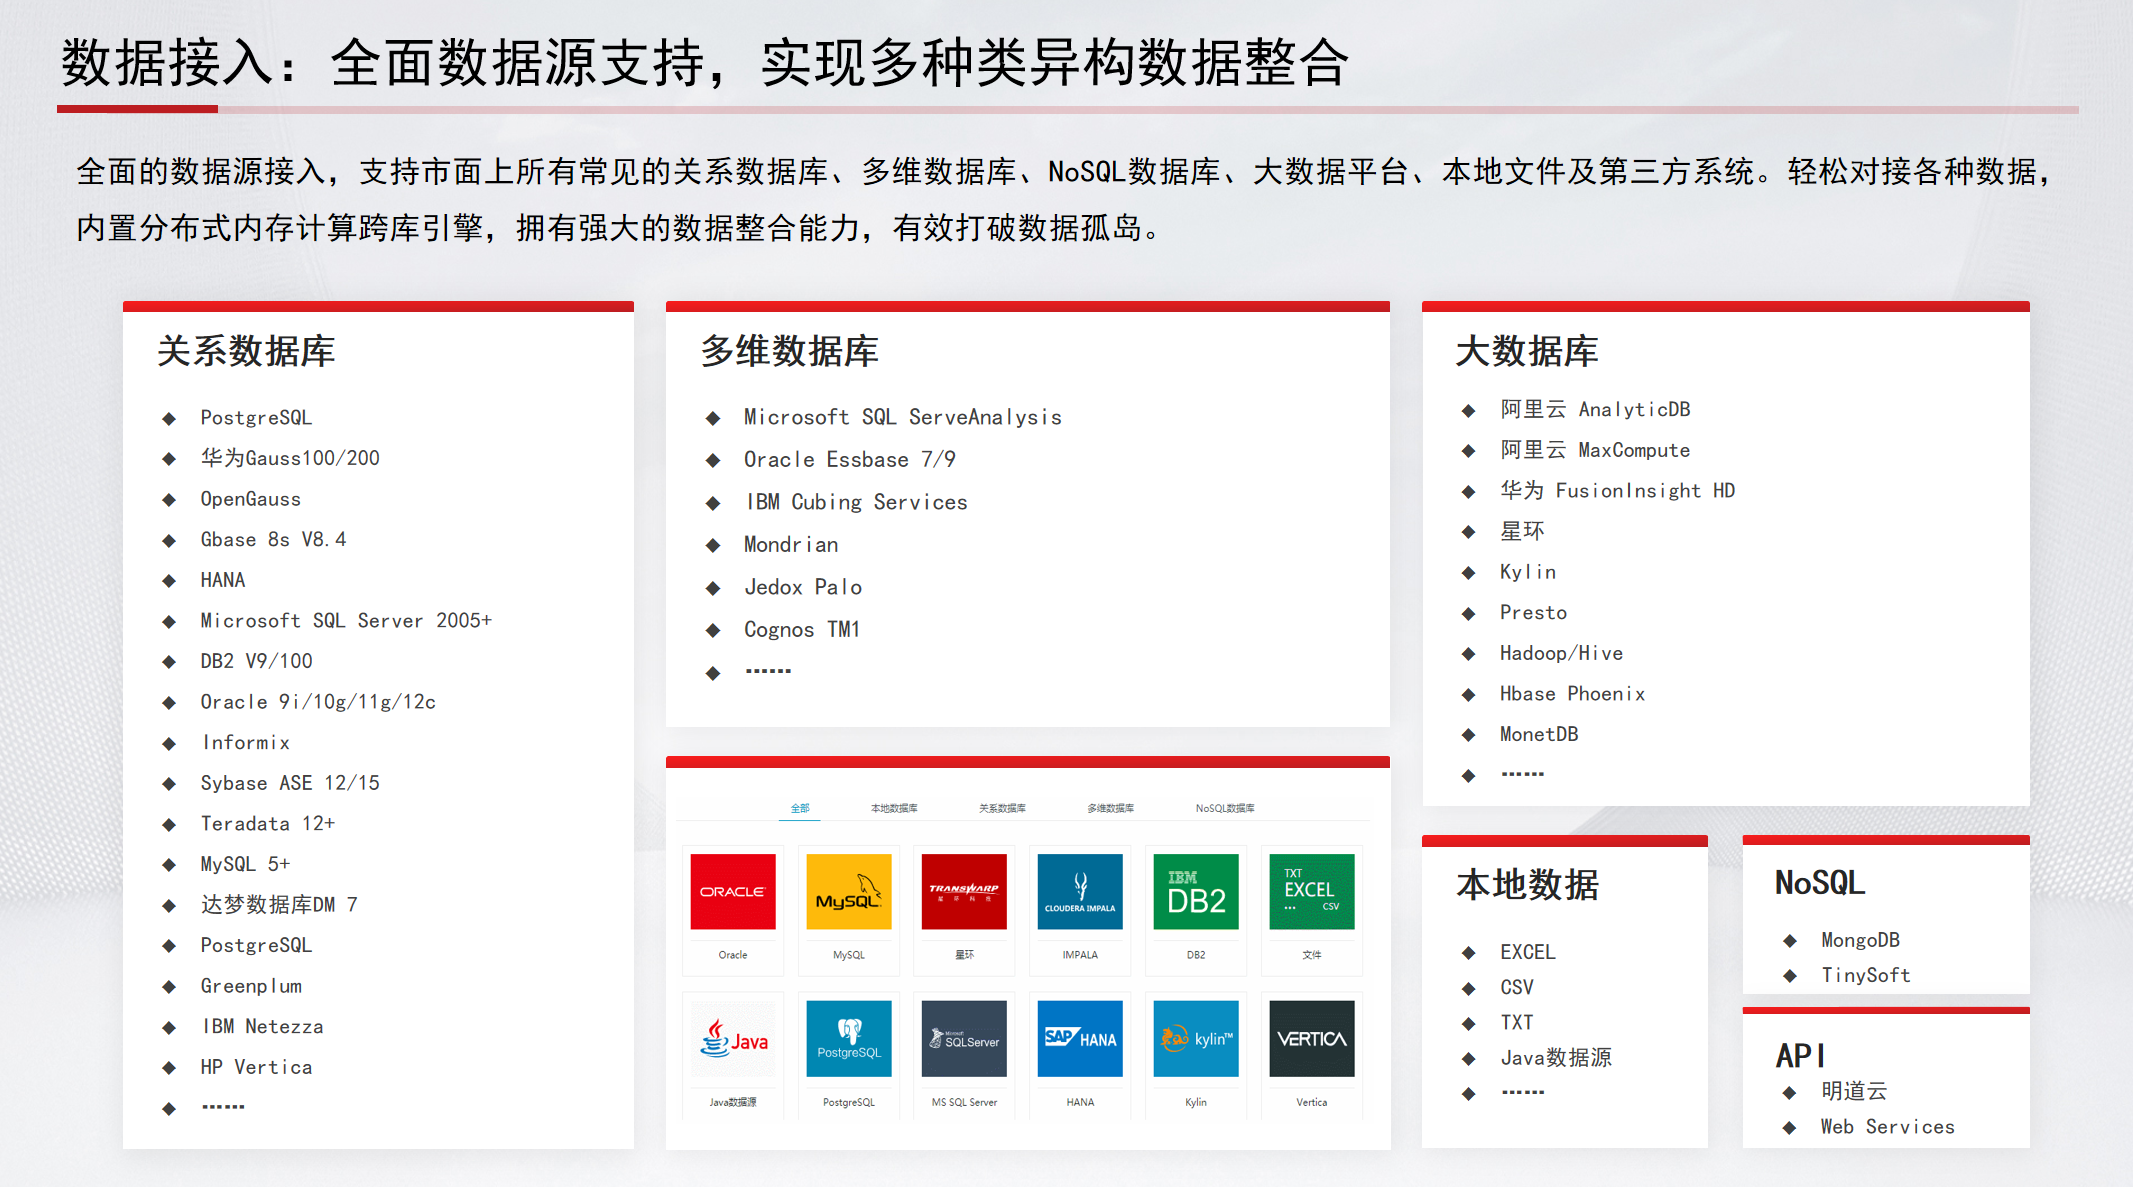
Task: Select the Greenplum entry
Action: 251,986
